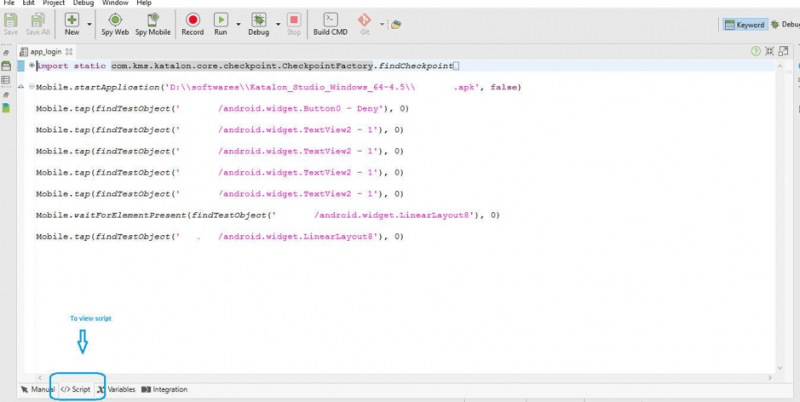
Task: Start recording with the Record button
Action: [192, 23]
